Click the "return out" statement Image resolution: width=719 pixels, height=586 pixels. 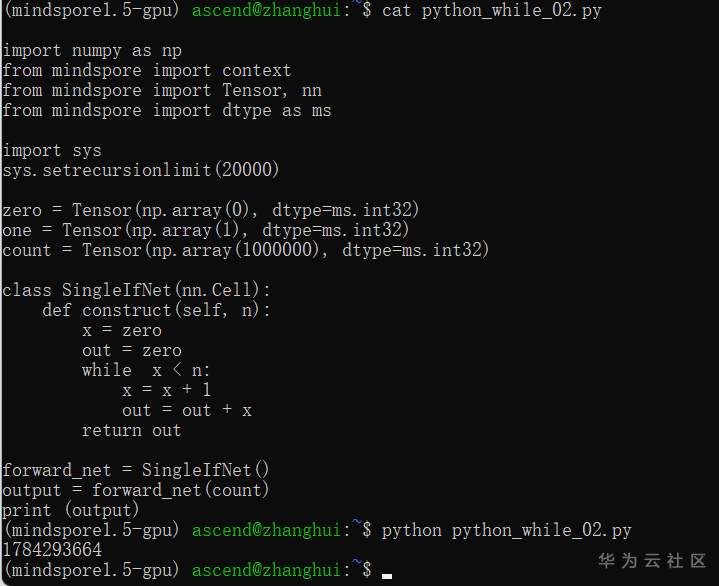click(131, 430)
